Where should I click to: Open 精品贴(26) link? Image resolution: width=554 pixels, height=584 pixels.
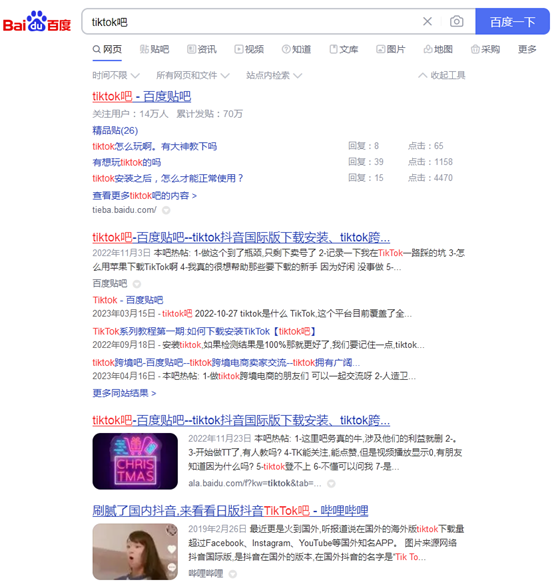point(115,130)
